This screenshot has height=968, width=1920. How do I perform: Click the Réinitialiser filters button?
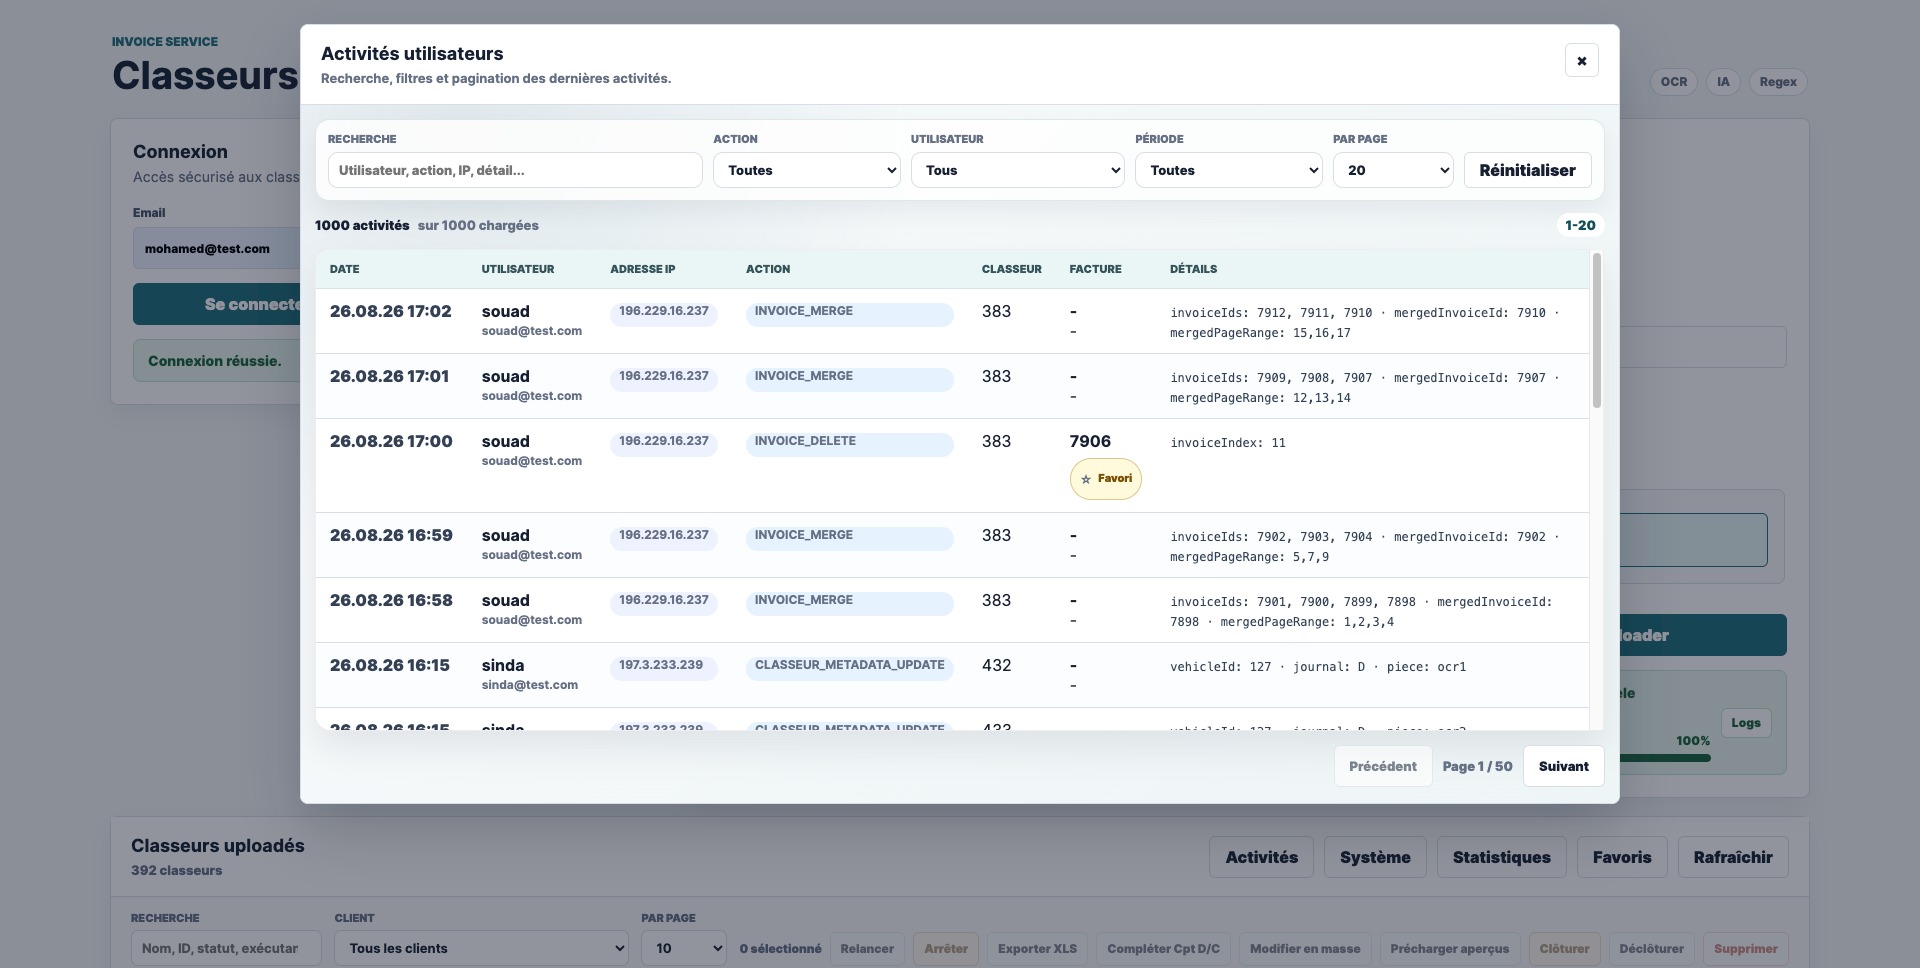click(1527, 170)
